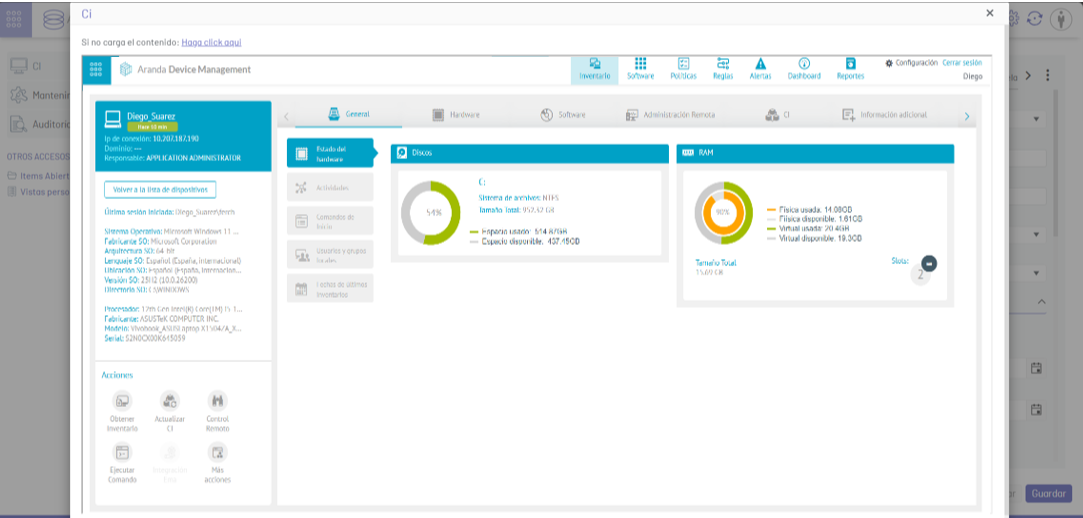
Task: Expand Más acciones options
Action: (217, 453)
